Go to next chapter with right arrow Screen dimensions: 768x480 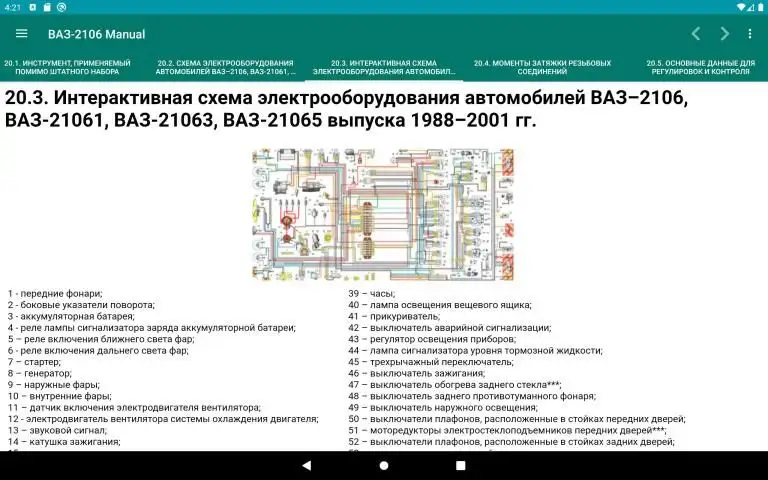coord(724,34)
